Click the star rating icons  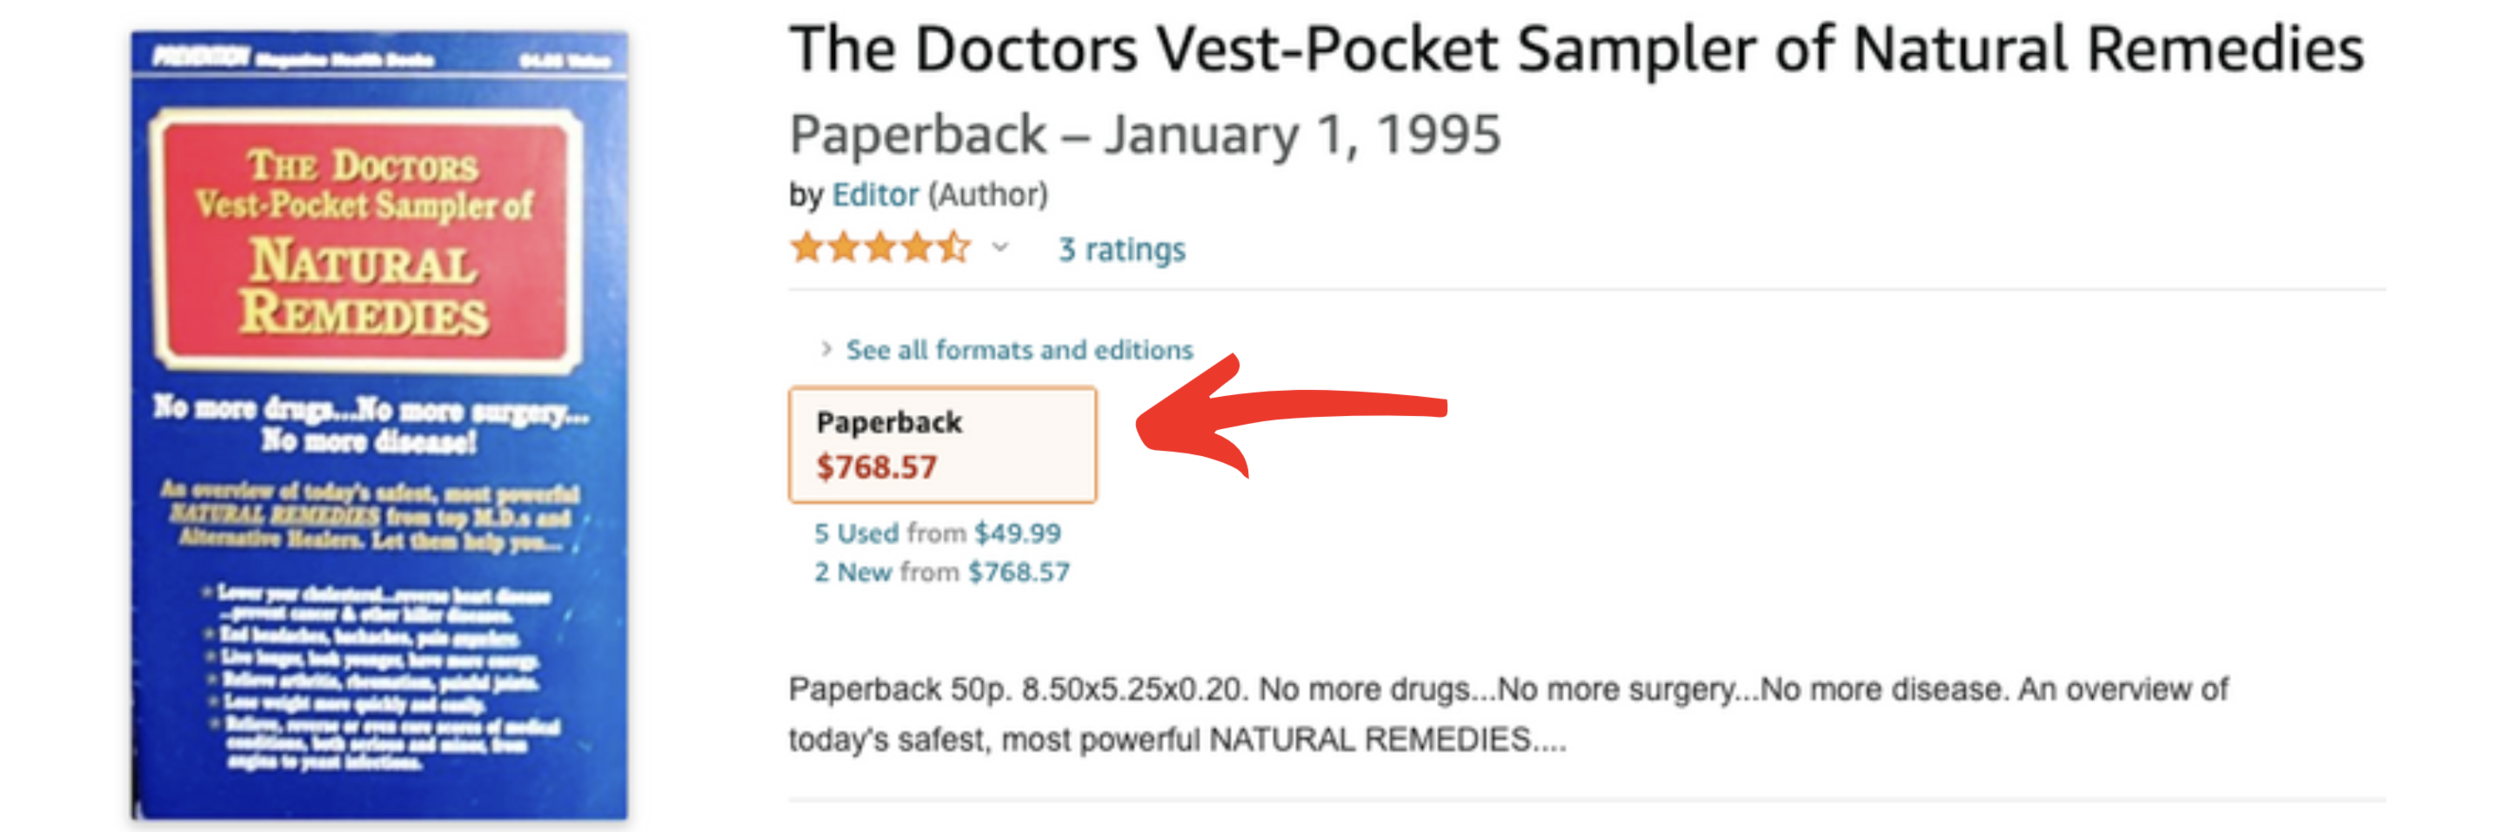[880, 247]
